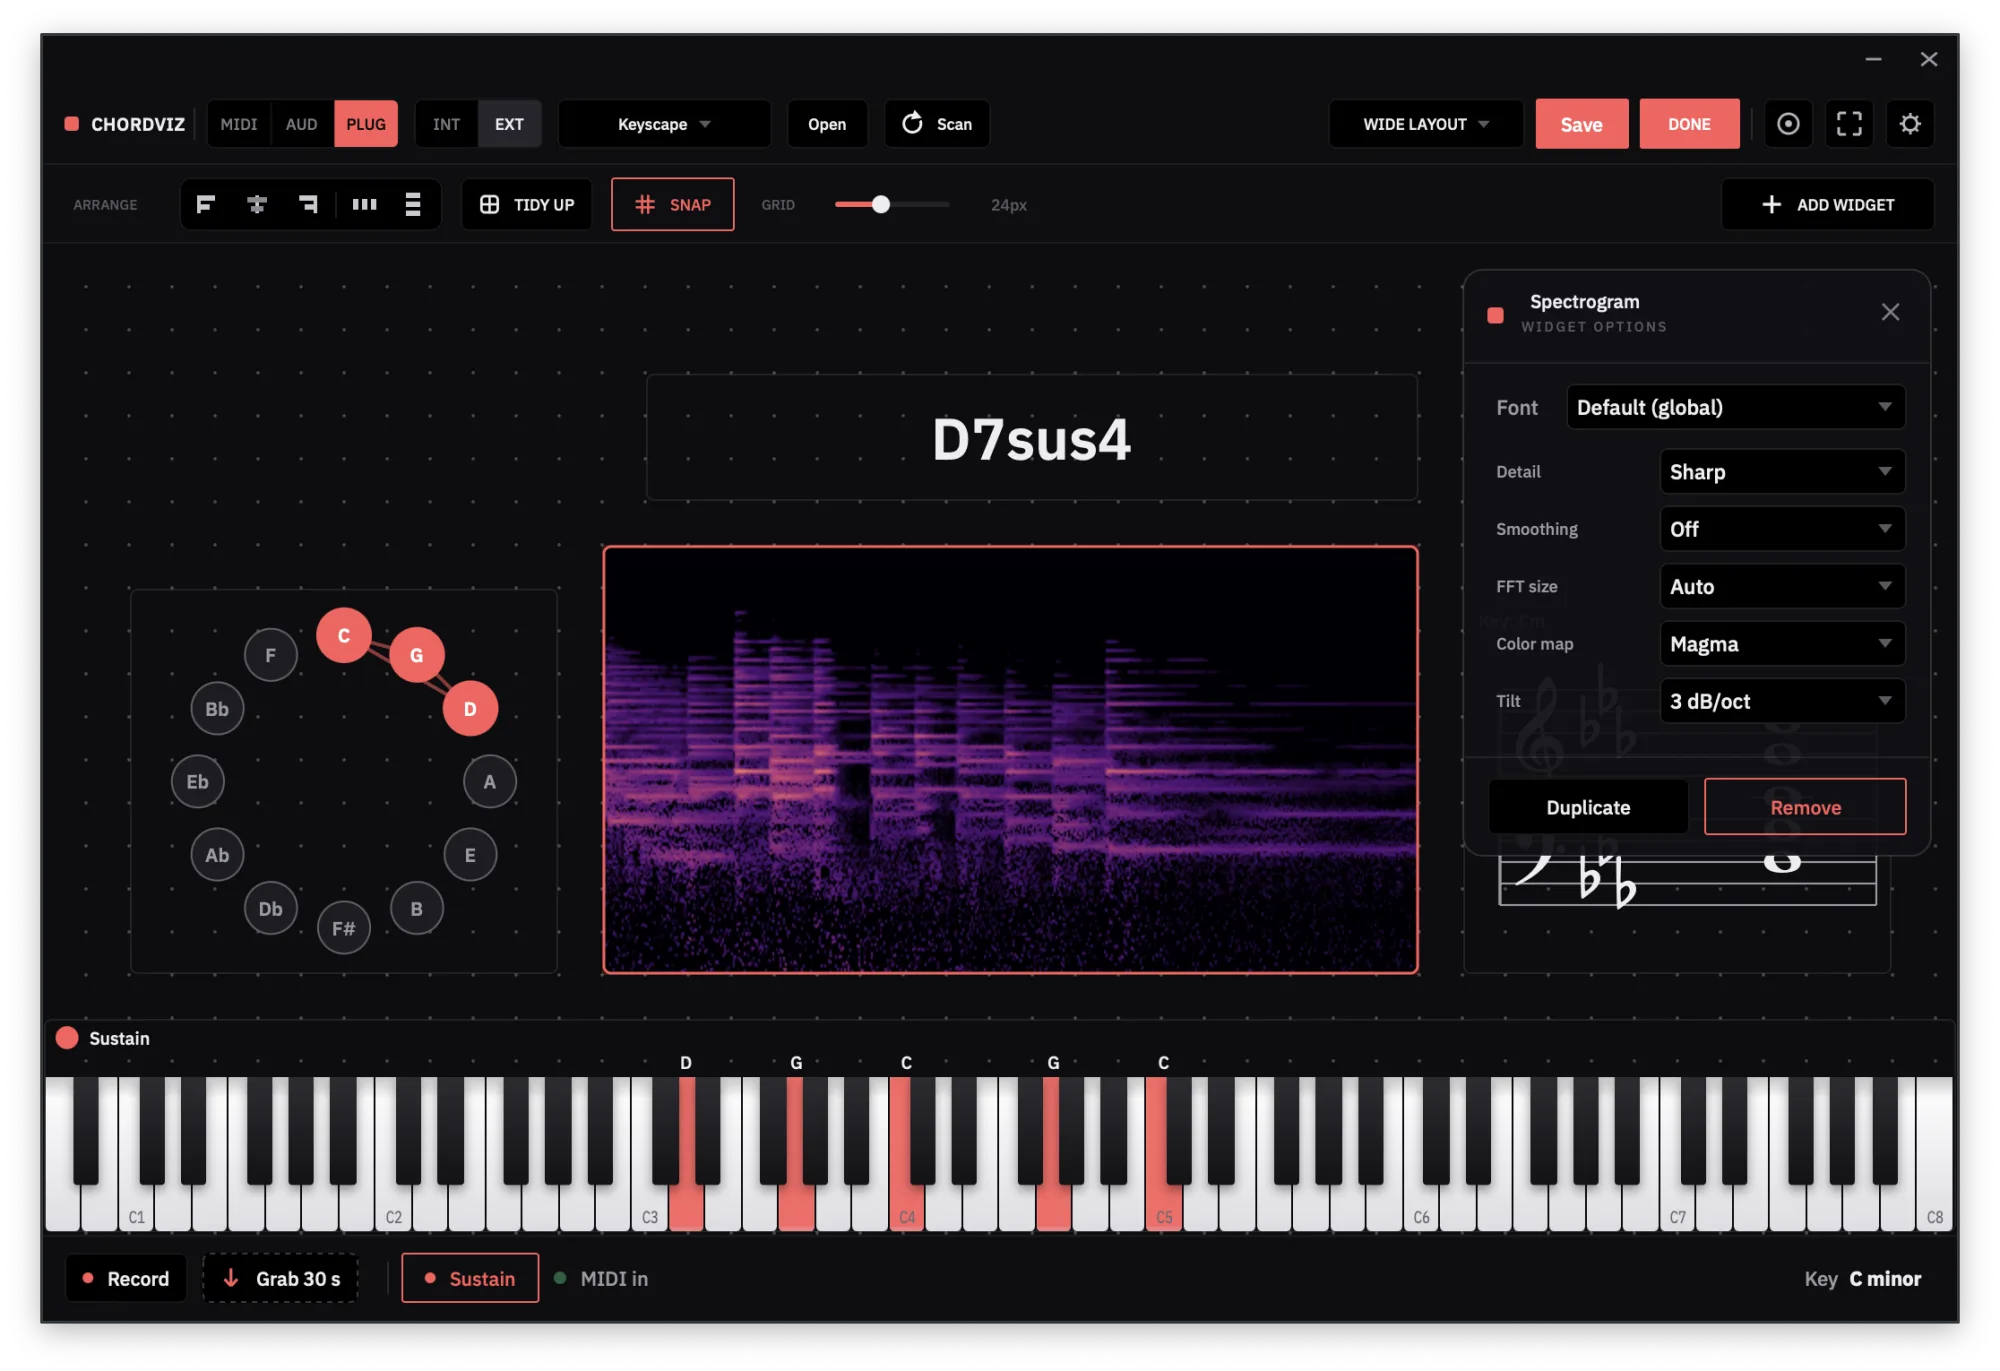Click the DONE button
Viewport: 2000px width, 1371px height.
1689,124
